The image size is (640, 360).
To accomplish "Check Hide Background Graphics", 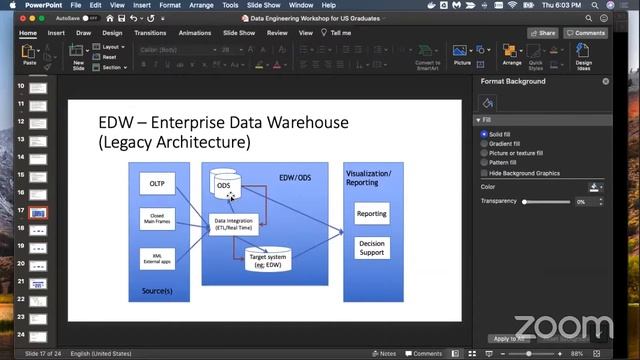I will (484, 173).
